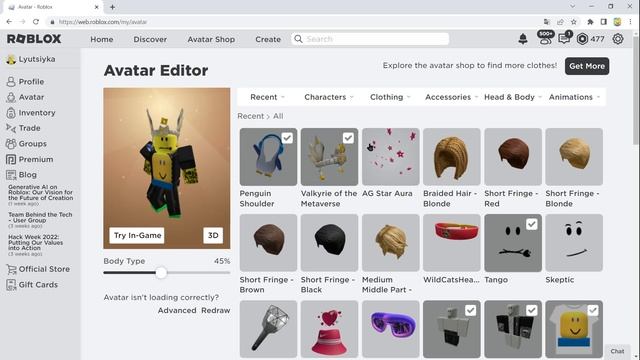The width and height of the screenshot is (640, 360).
Task: Open the Chat button
Action: coord(617,351)
